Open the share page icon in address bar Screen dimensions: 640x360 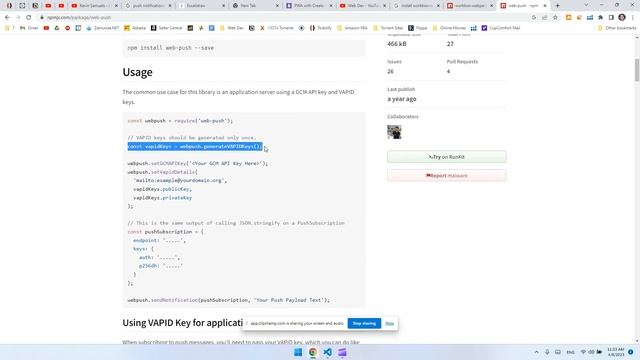coord(544,18)
